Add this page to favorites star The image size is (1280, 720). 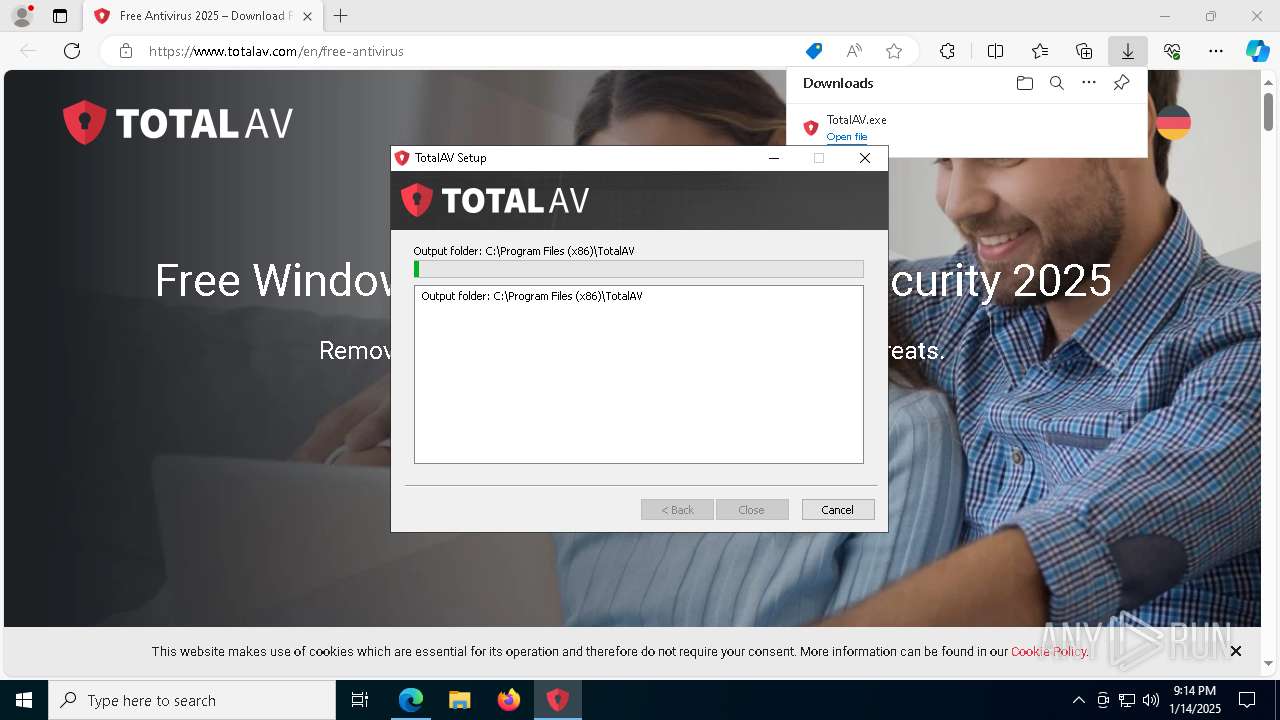[x=894, y=51]
